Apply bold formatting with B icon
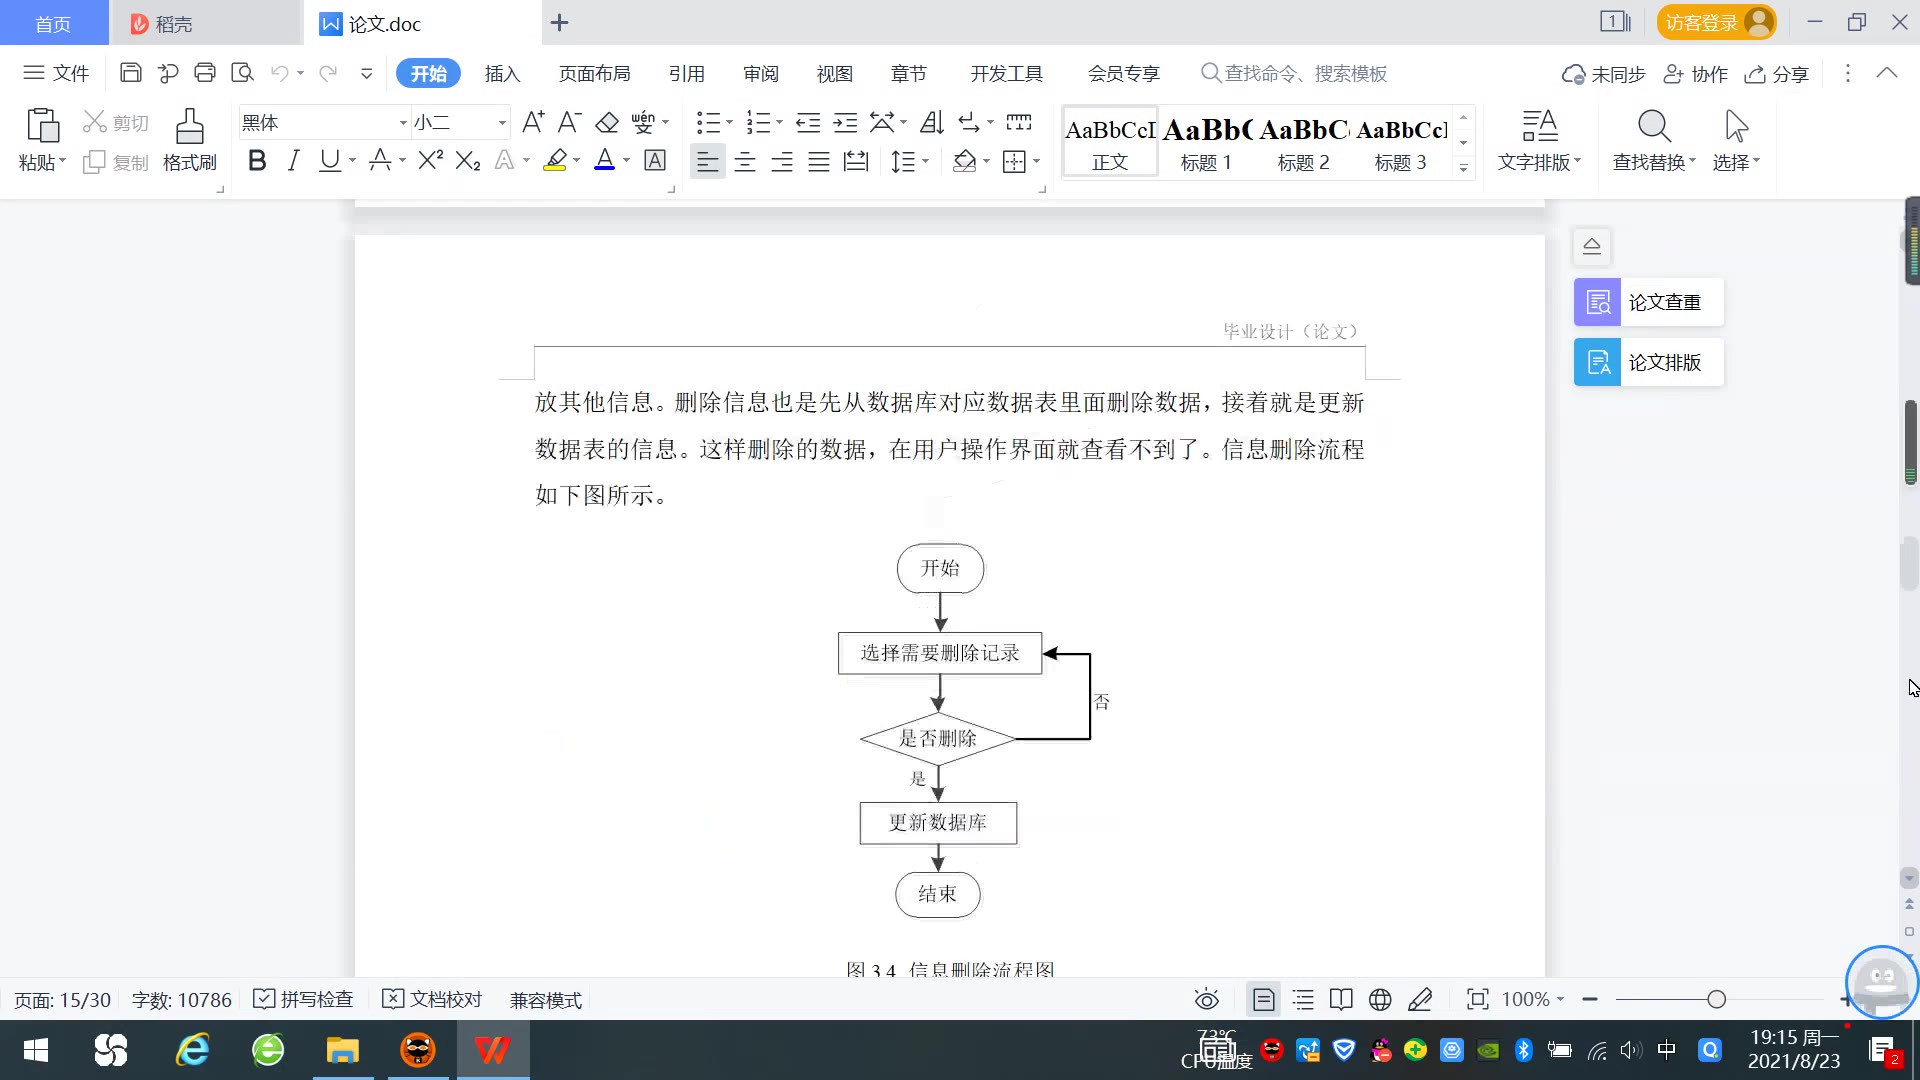The width and height of the screenshot is (1920, 1080). pyautogui.click(x=257, y=161)
